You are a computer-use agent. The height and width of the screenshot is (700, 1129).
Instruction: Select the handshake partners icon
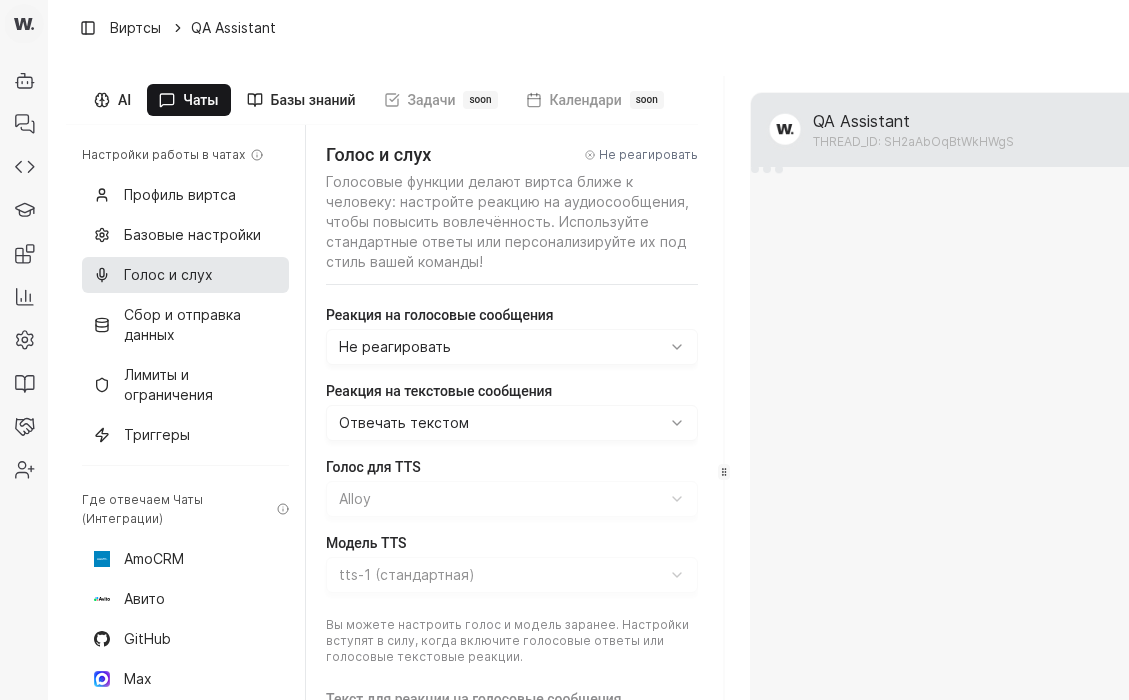tap(24, 426)
